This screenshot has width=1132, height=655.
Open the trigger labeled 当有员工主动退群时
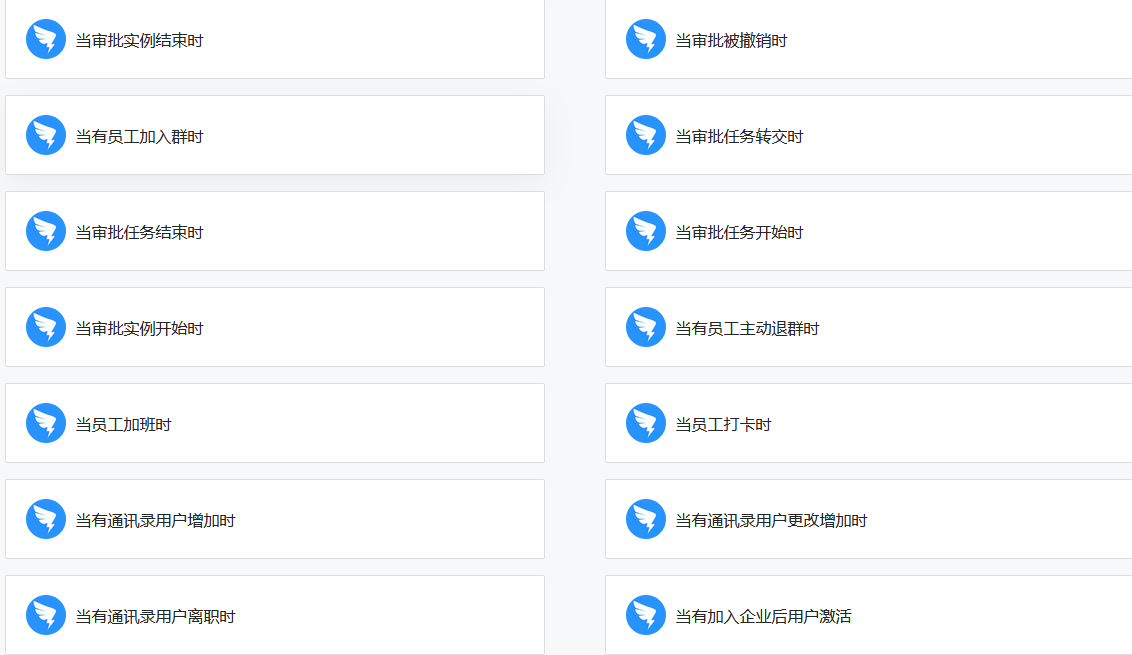[x=747, y=329]
